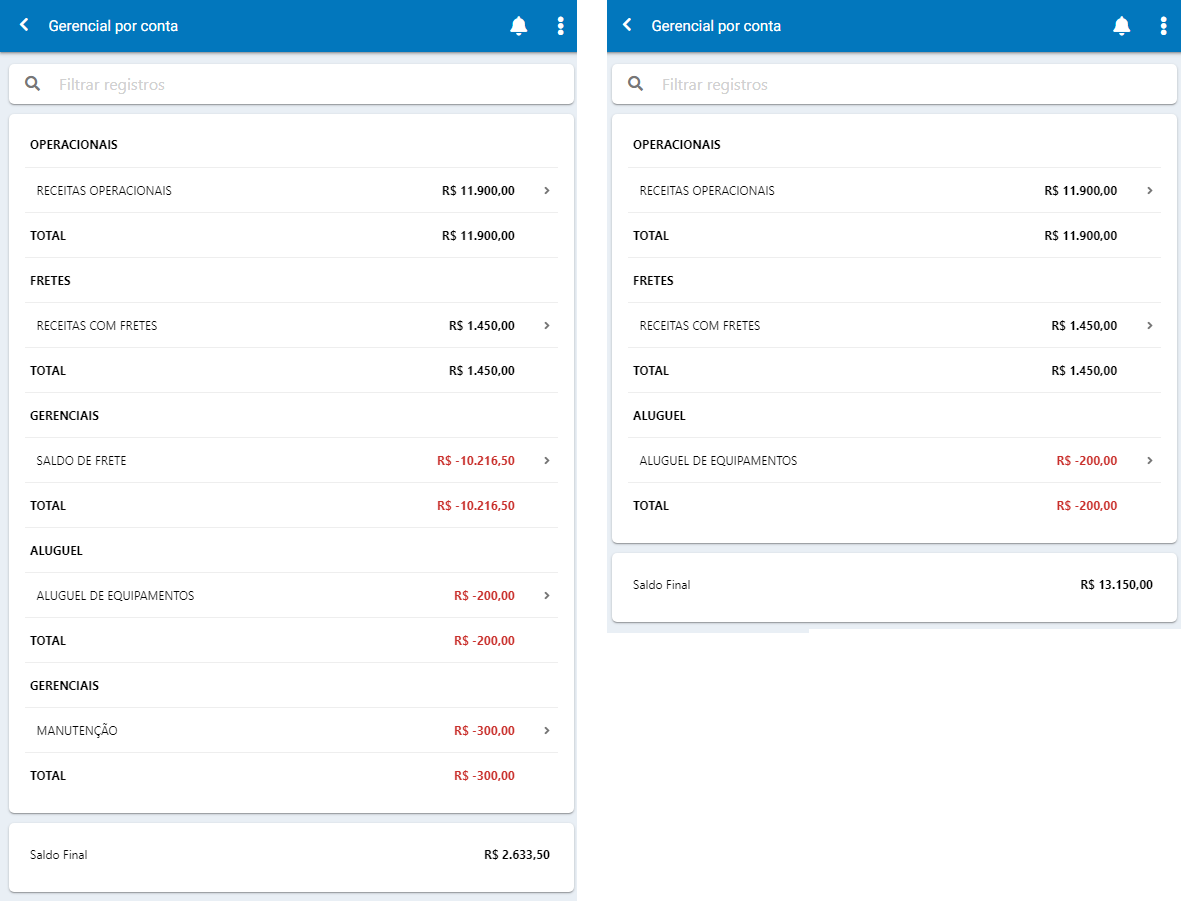Click GERENCIAIS heading above MANUTENÇÃO

point(64,686)
